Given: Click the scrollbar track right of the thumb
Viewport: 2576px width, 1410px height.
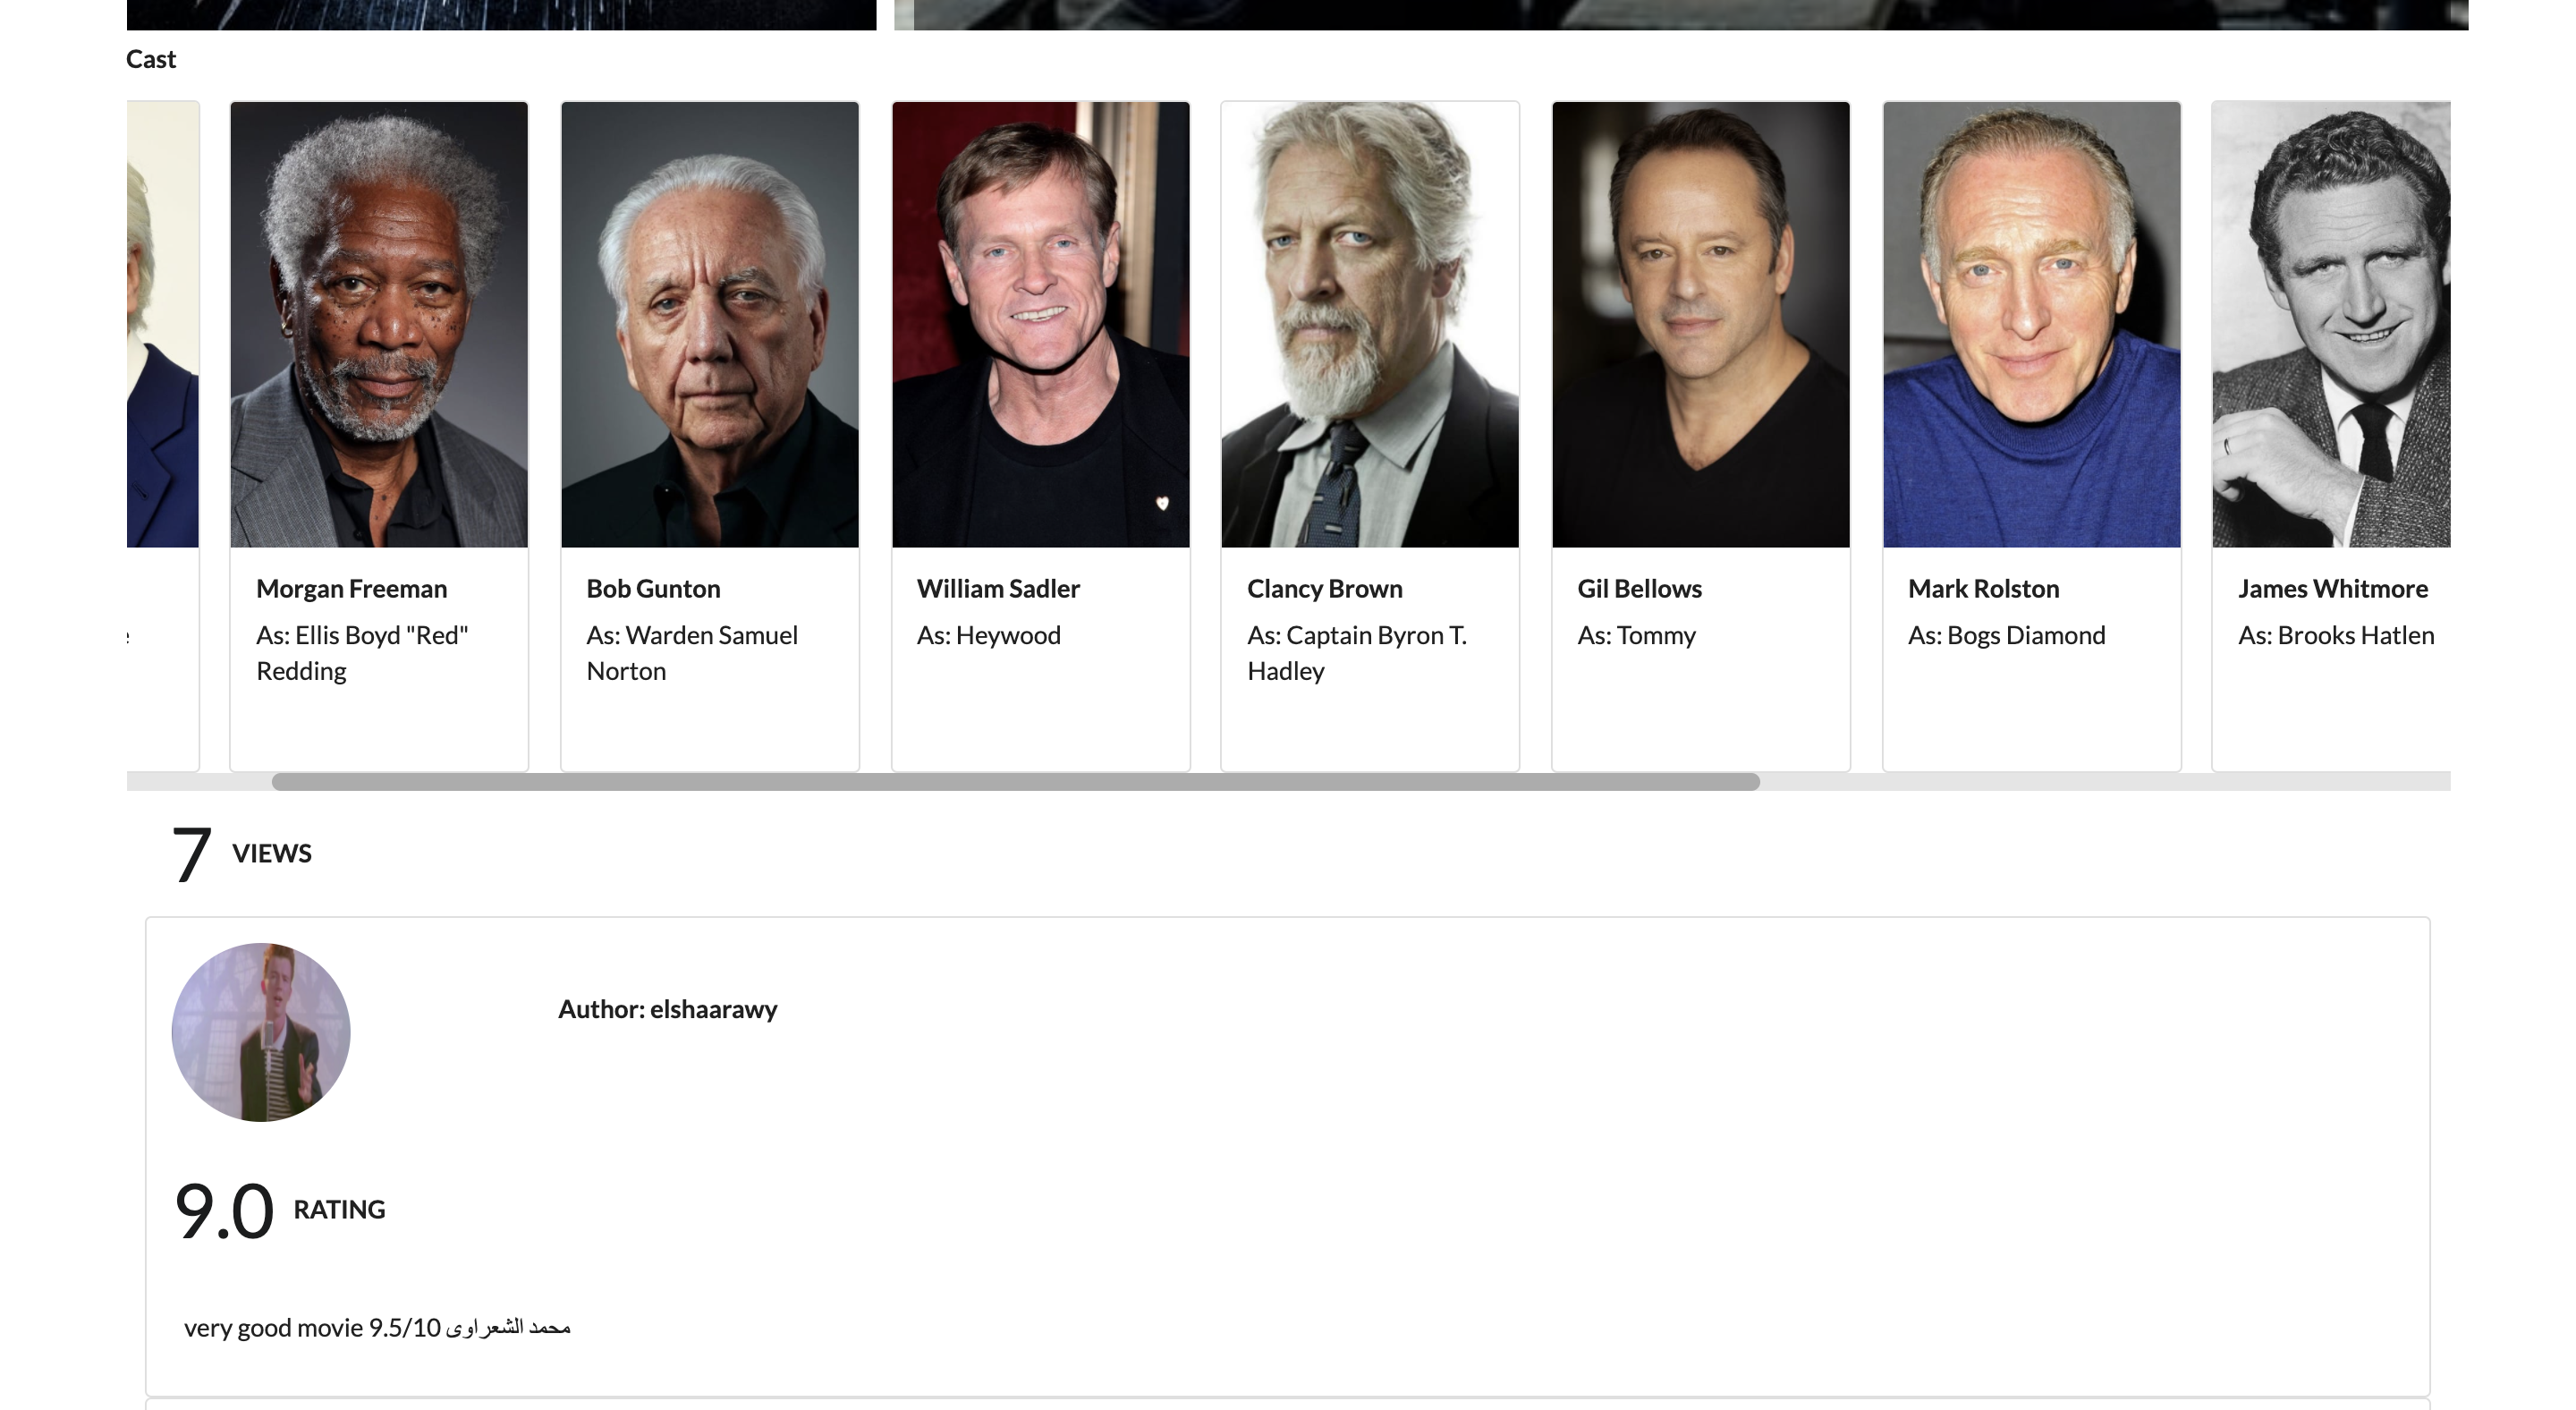Looking at the screenshot, I should click(x=2100, y=782).
